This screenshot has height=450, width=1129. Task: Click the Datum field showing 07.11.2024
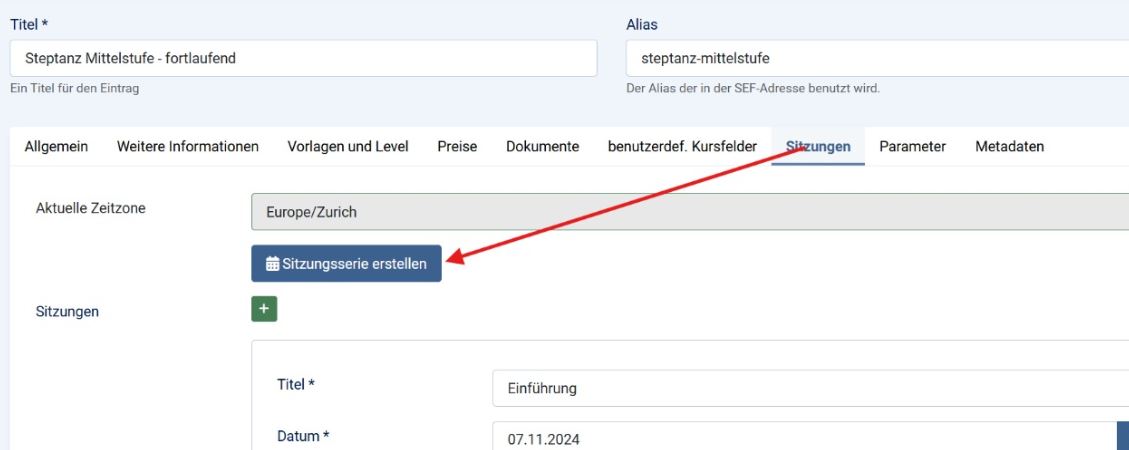pyautogui.click(x=805, y=438)
